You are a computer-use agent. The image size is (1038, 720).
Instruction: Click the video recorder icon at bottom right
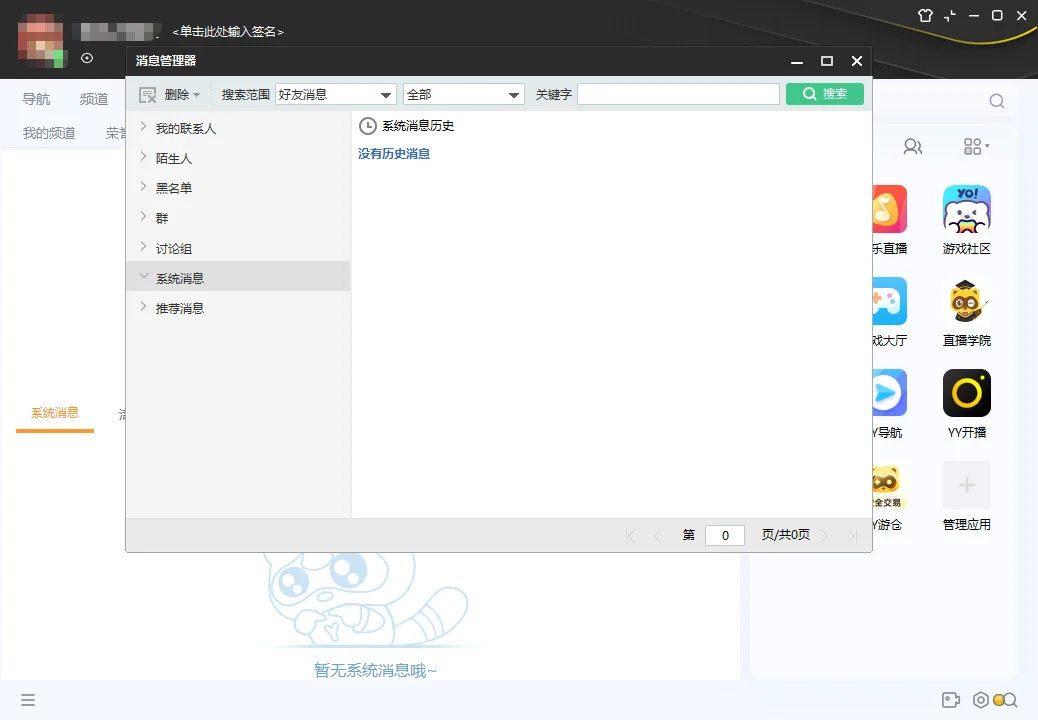[x=951, y=699]
